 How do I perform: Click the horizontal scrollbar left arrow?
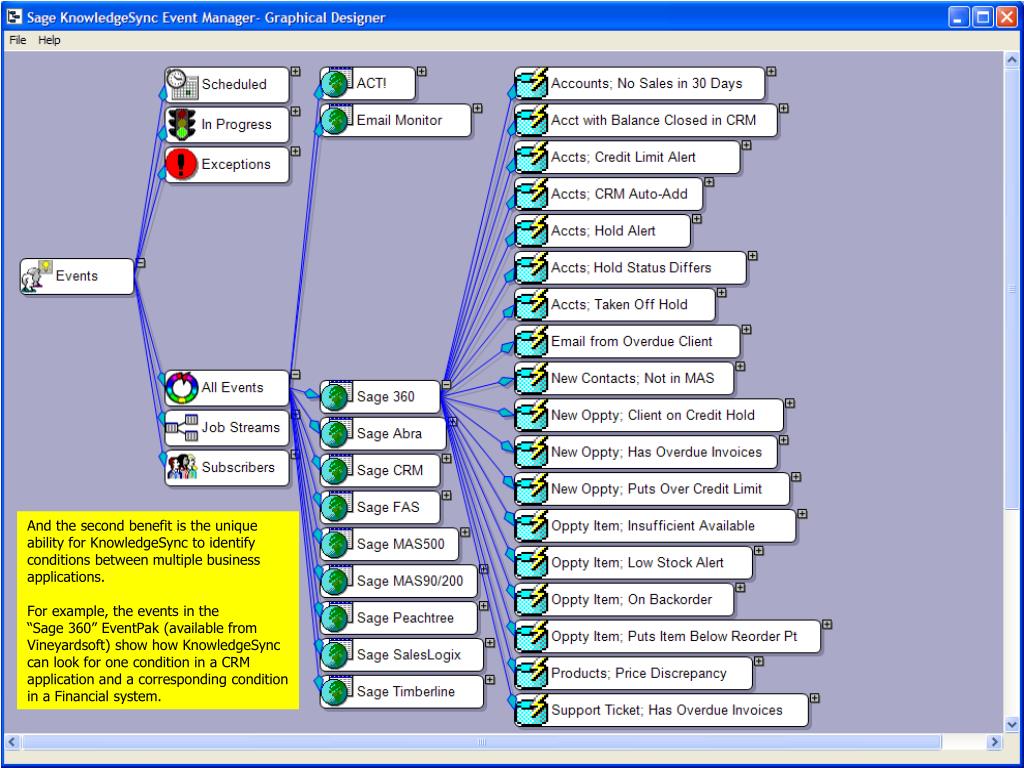[12, 742]
